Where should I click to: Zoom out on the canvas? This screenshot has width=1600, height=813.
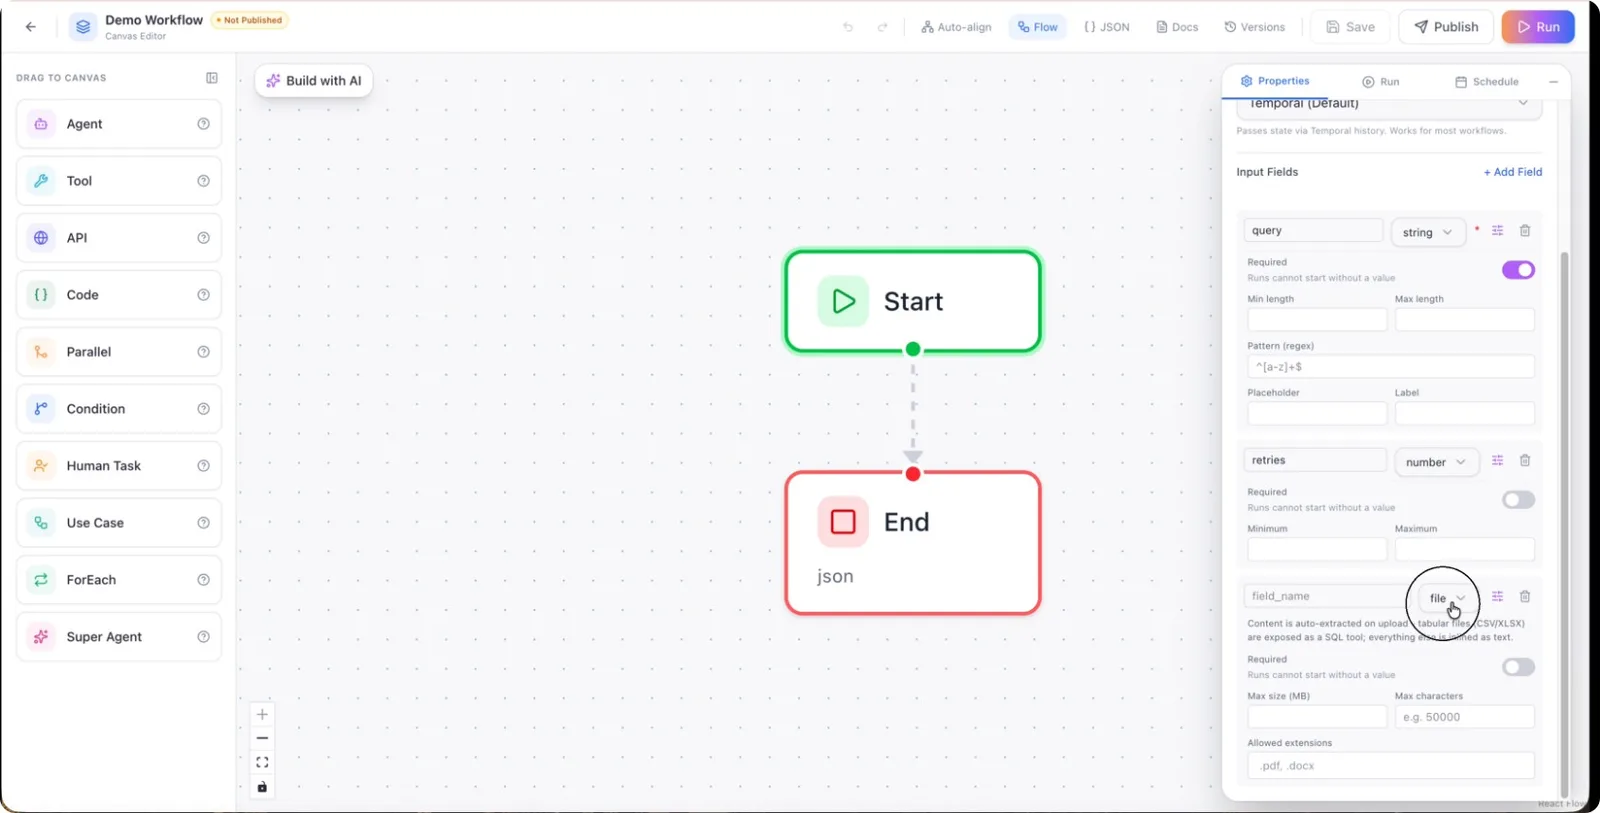(x=262, y=738)
